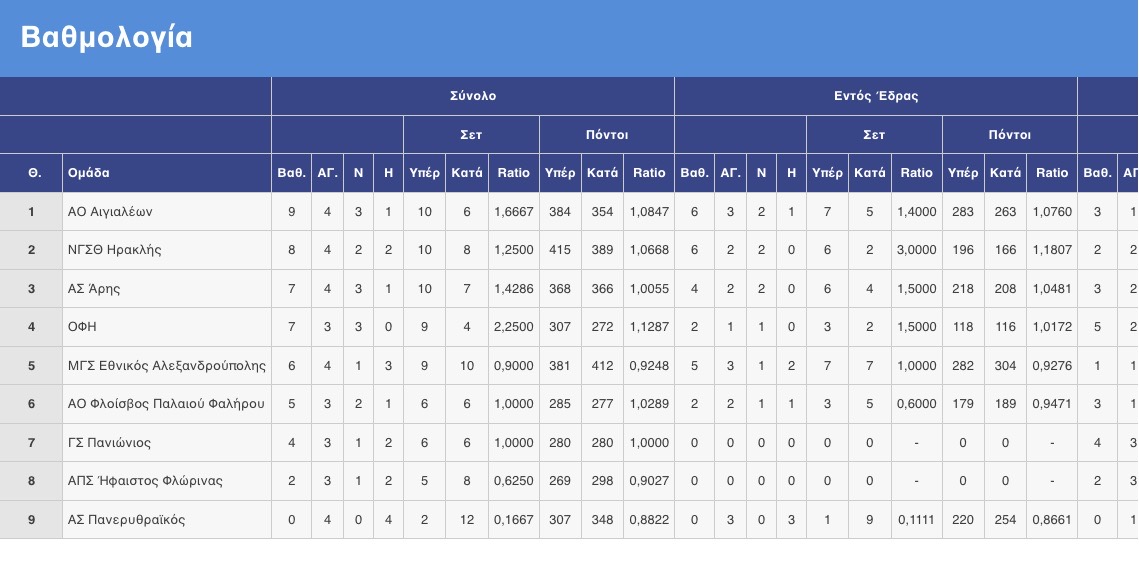
Task: Click ΑΟ Αιγιαλέων overall set ratio 1,6667
Action: [514, 211]
